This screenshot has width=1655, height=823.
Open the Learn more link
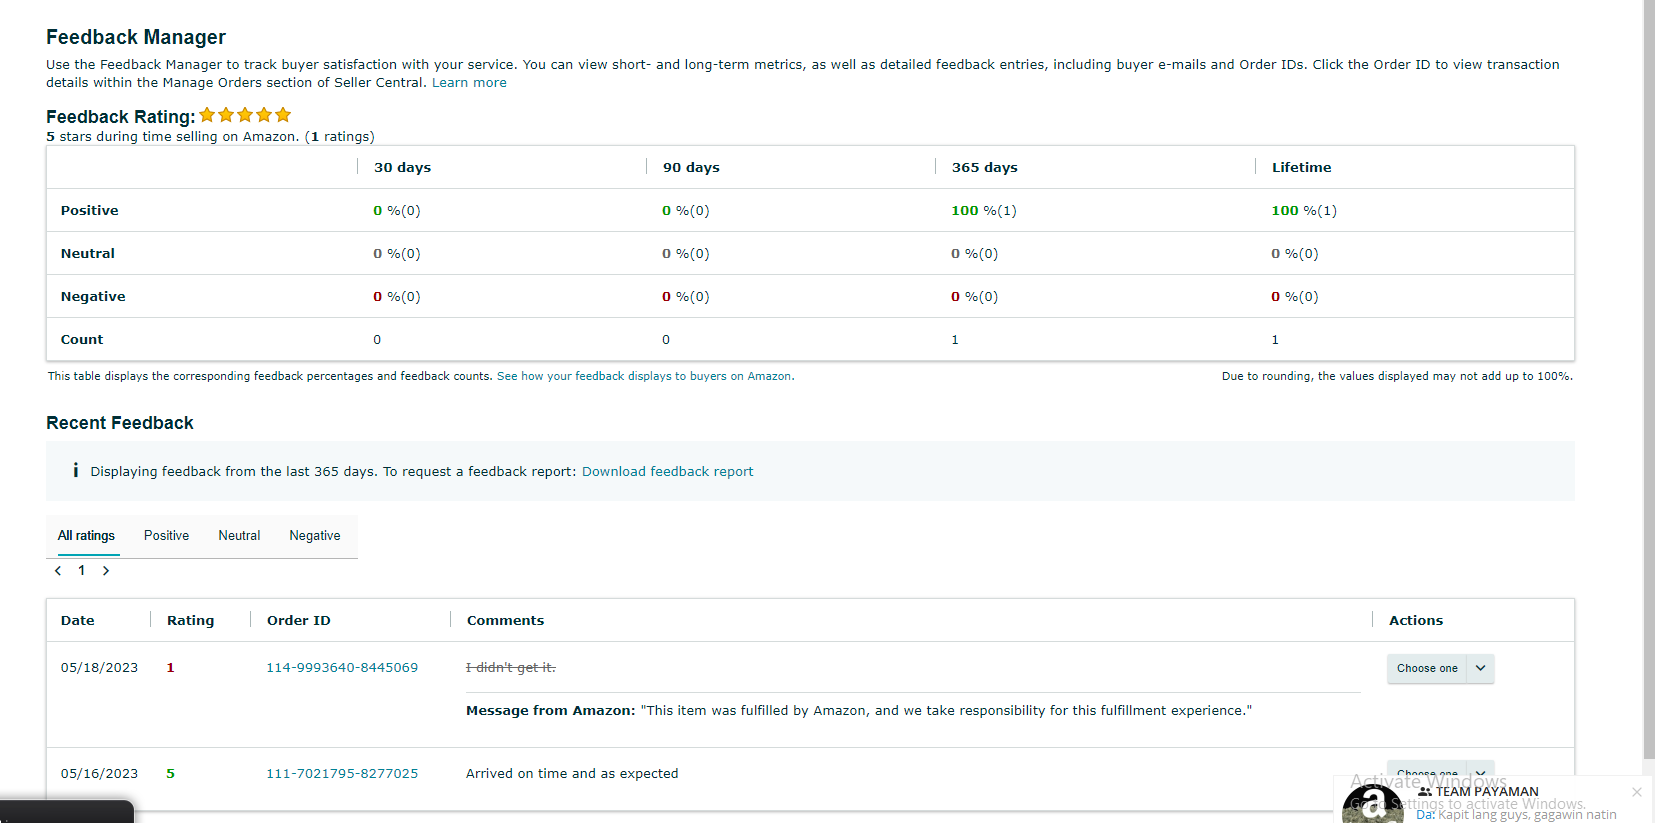(x=469, y=83)
